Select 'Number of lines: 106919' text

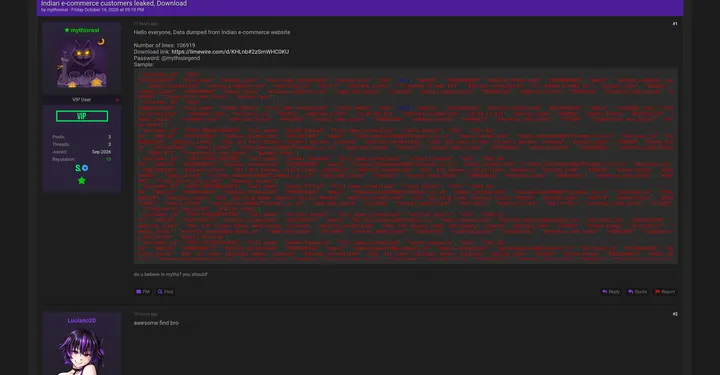tap(164, 45)
